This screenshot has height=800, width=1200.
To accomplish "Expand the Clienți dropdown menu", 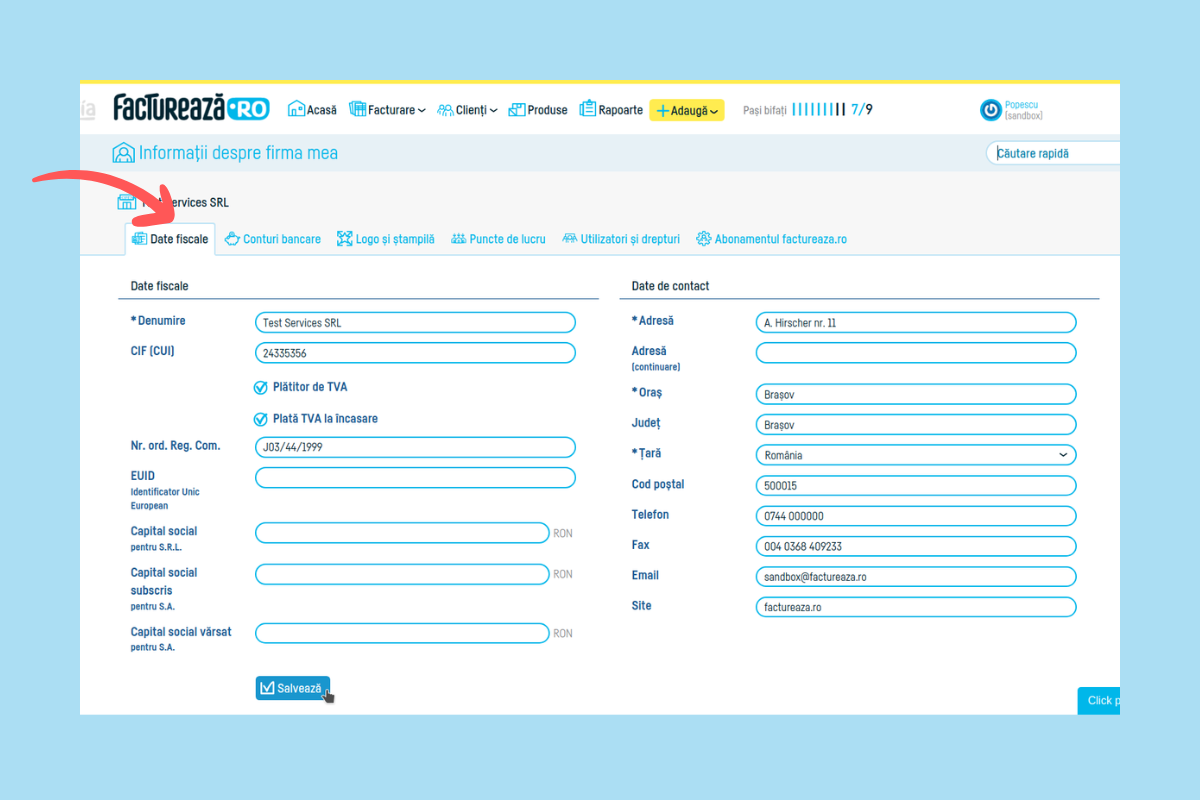I will pyautogui.click(x=470, y=110).
